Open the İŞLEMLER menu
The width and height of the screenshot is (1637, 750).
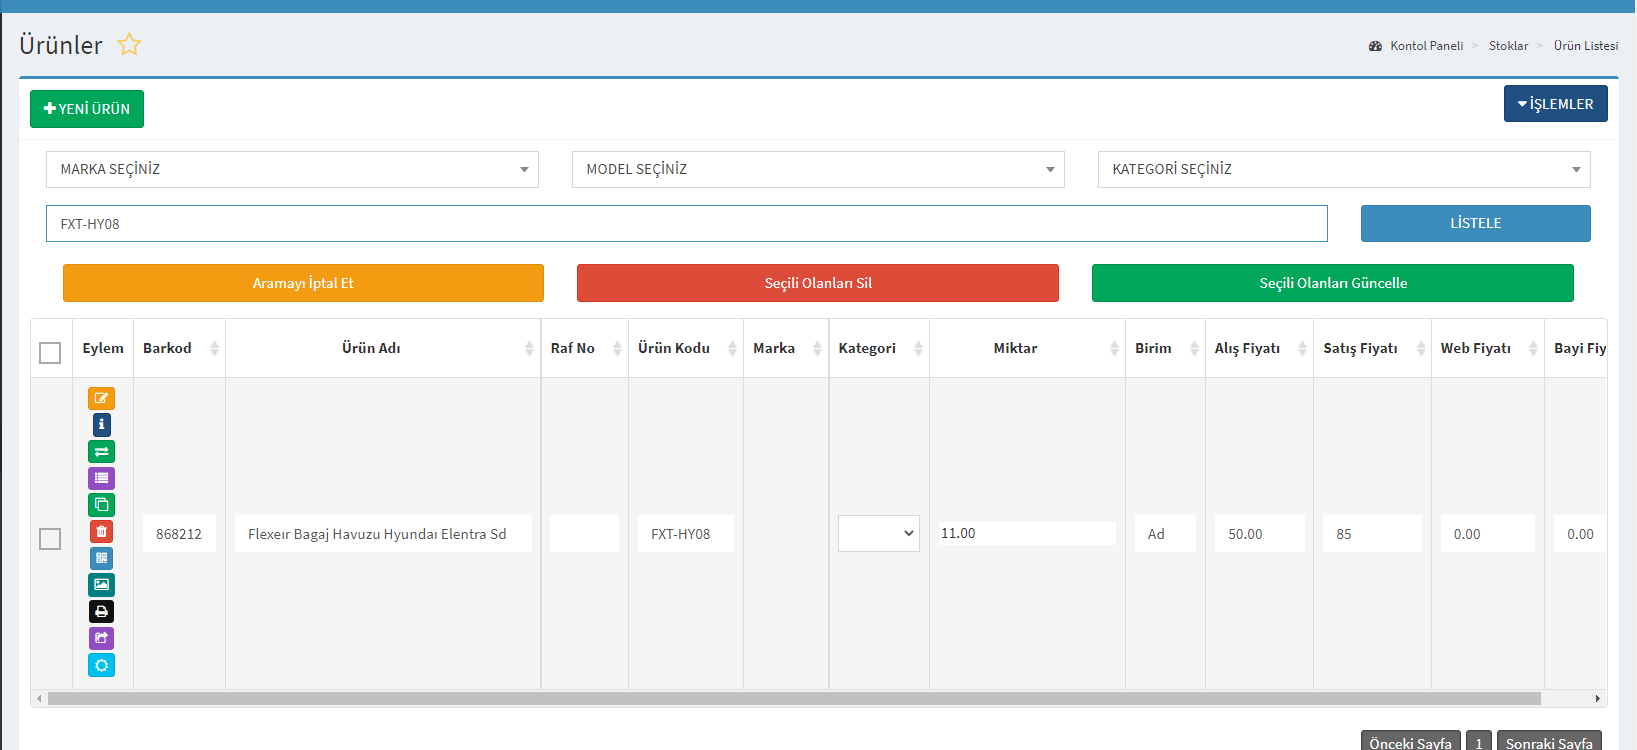pyautogui.click(x=1555, y=104)
